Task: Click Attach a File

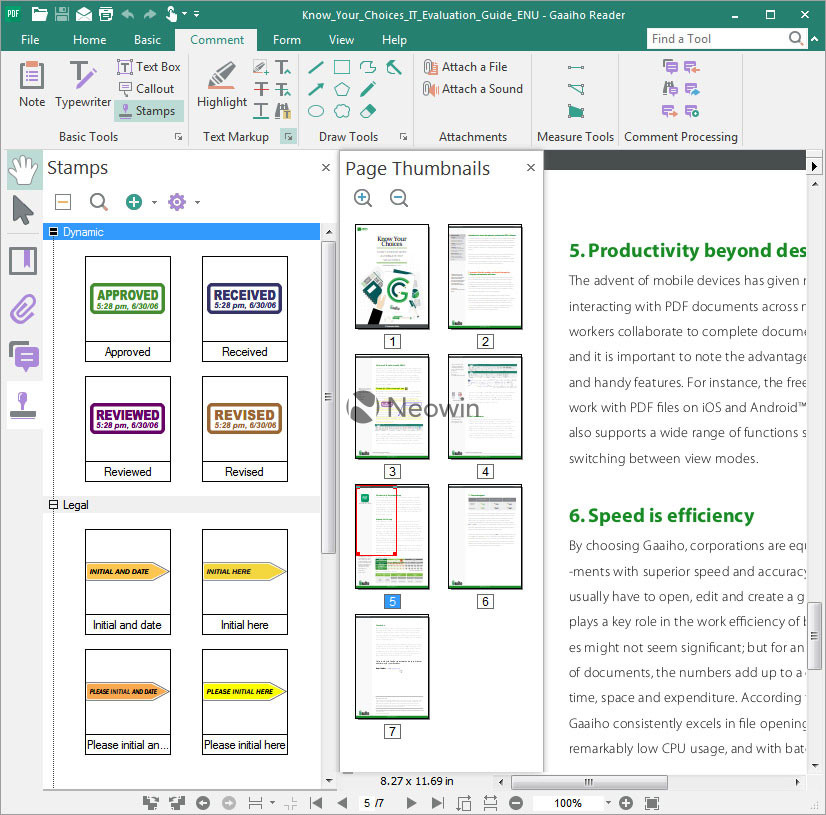Action: click(466, 67)
